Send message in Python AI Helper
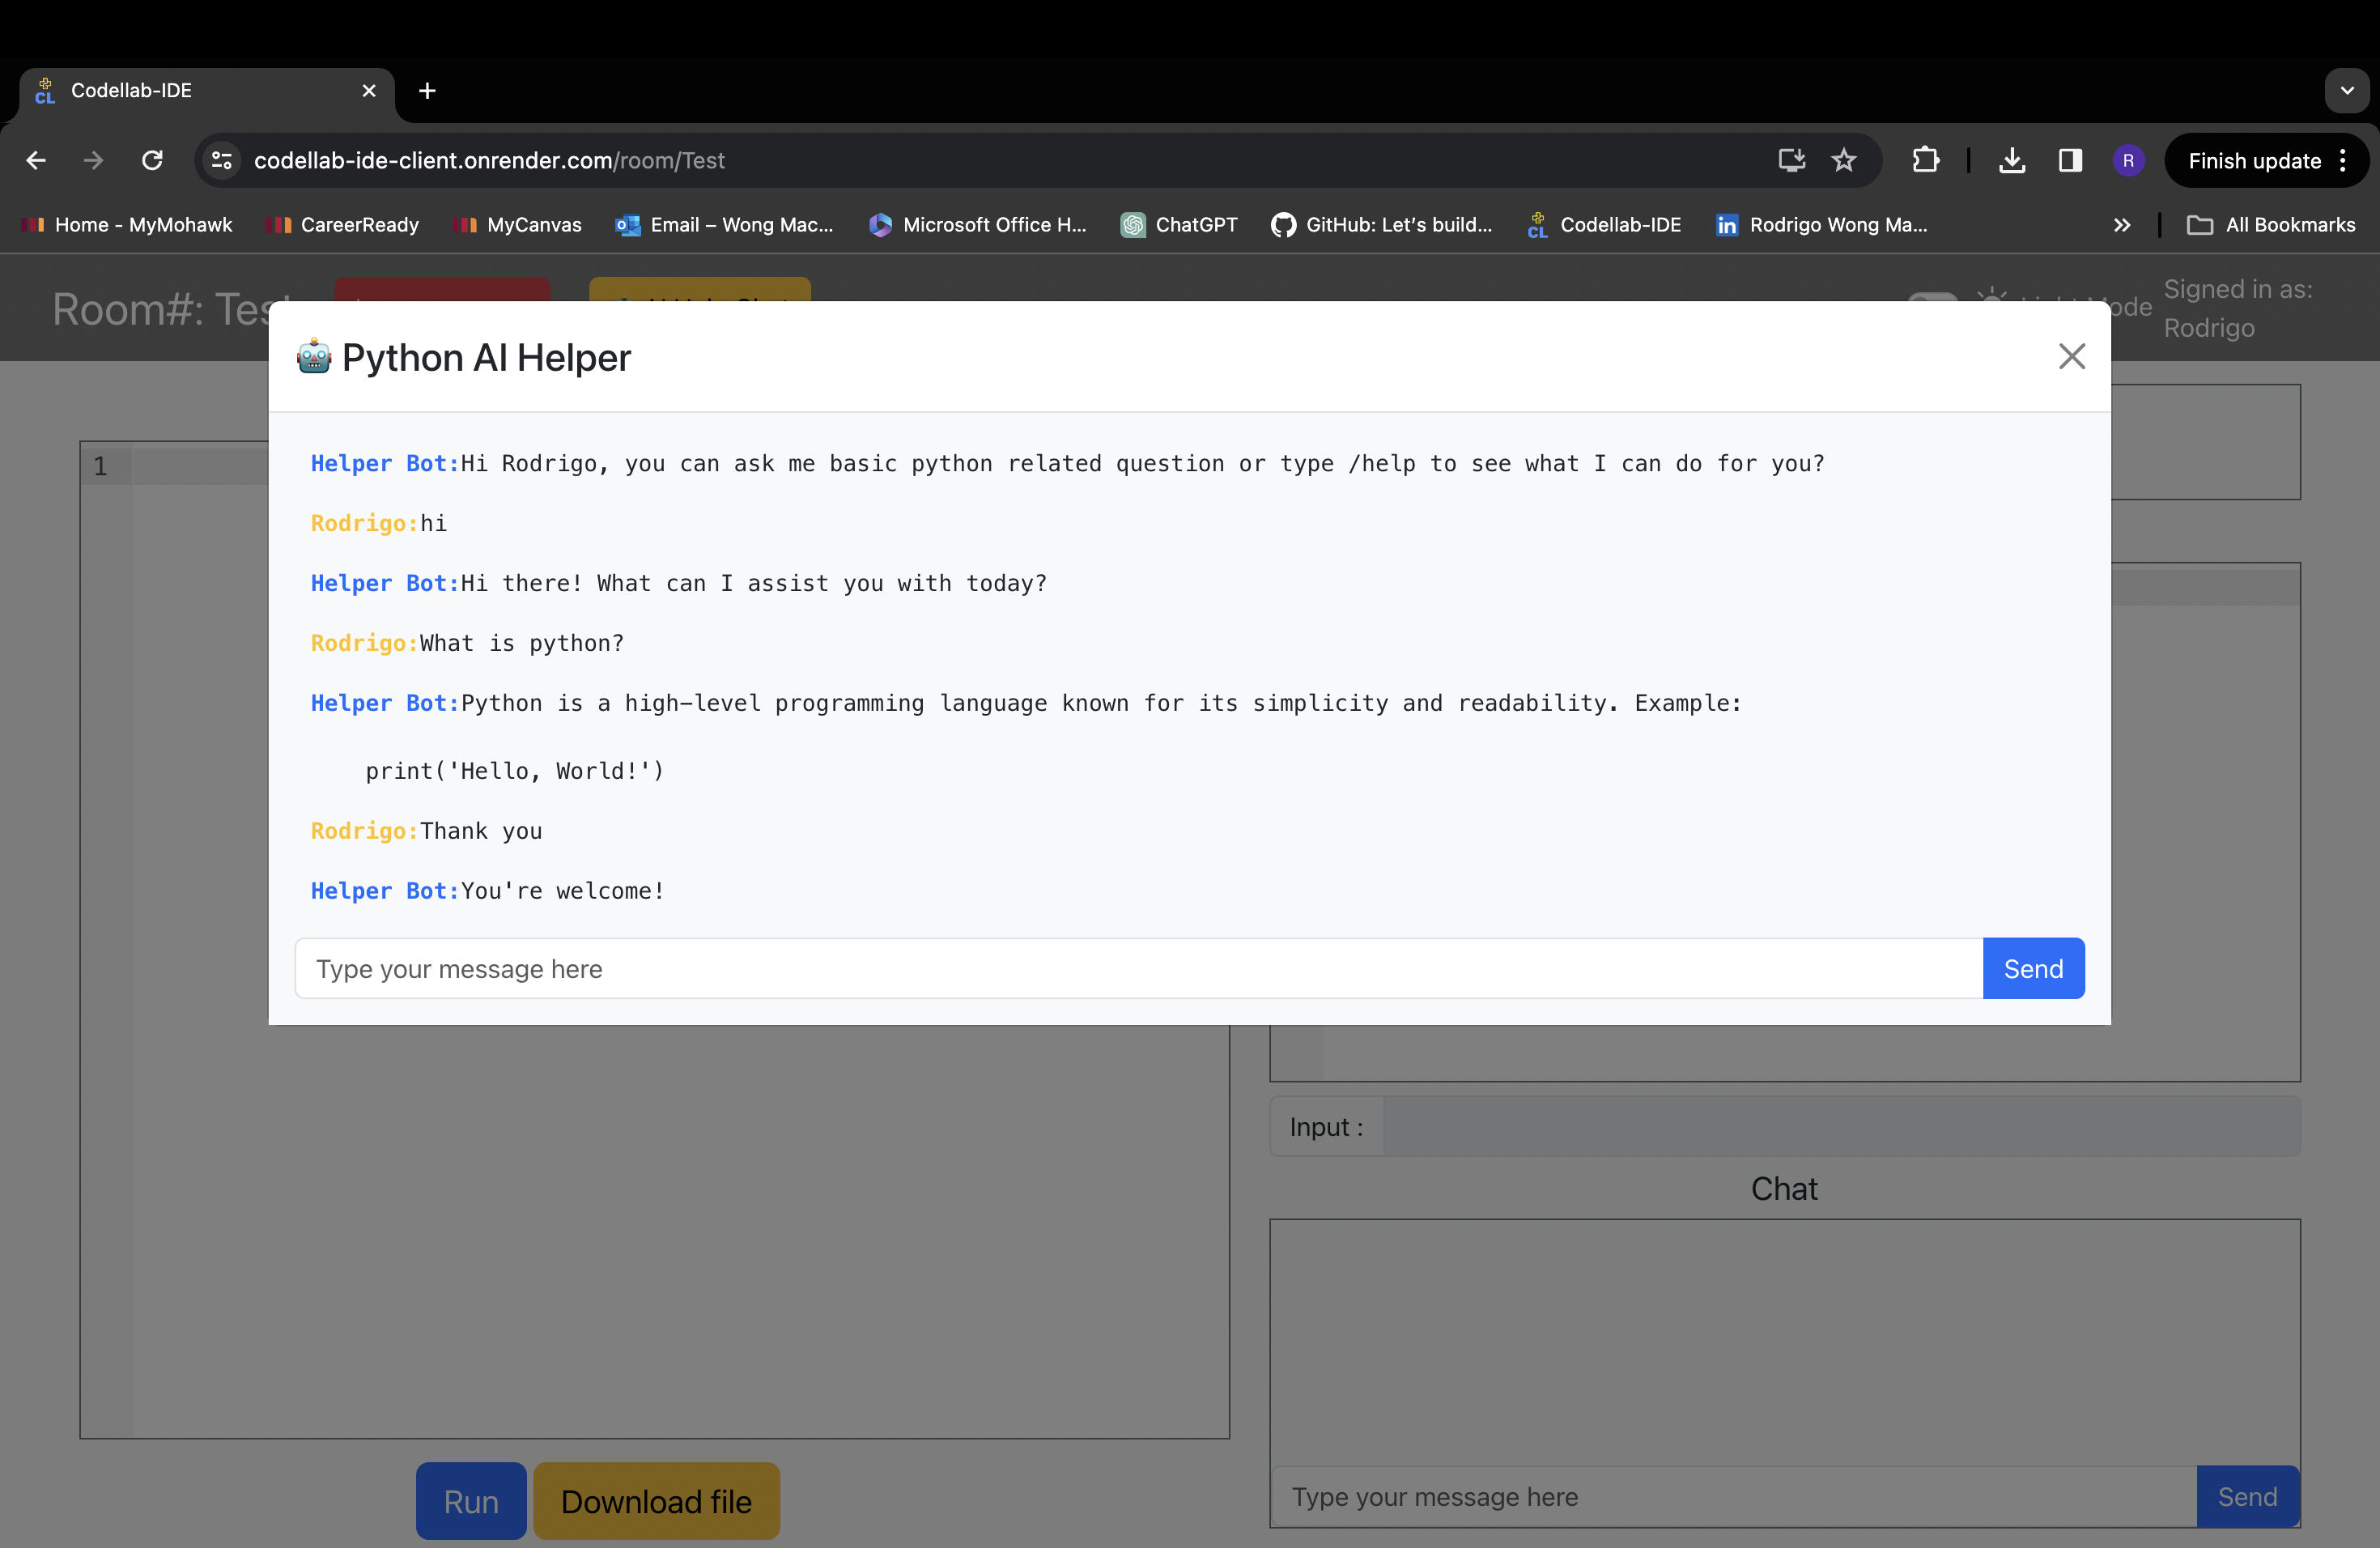 coord(2033,968)
